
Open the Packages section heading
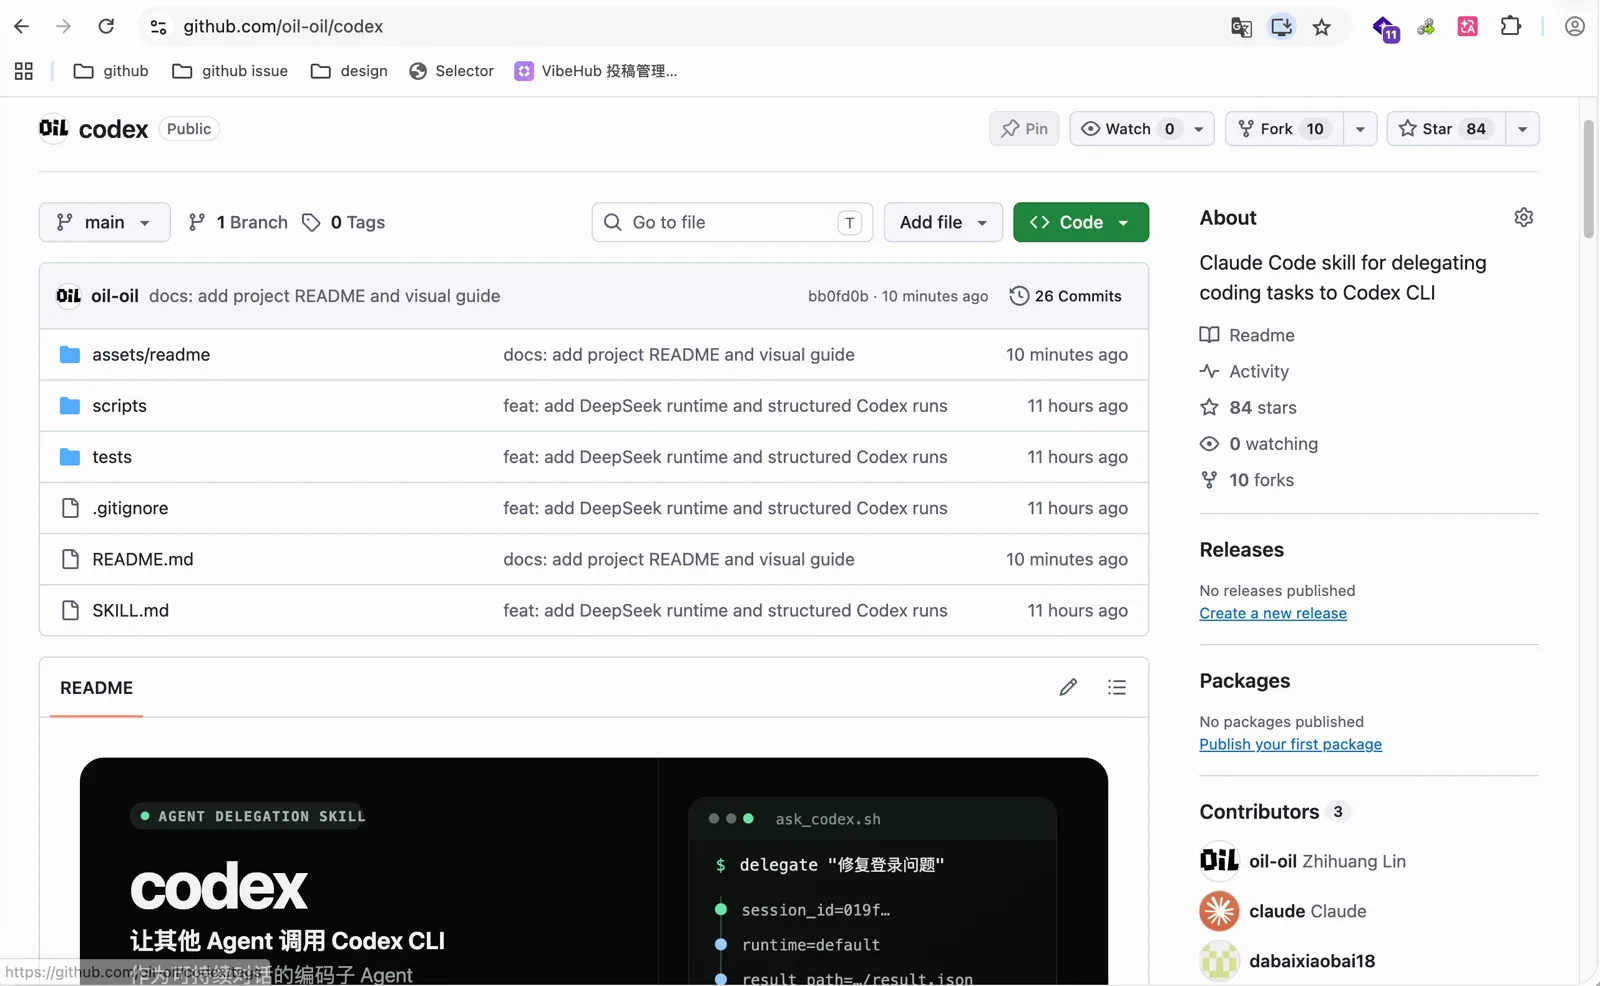[1245, 681]
